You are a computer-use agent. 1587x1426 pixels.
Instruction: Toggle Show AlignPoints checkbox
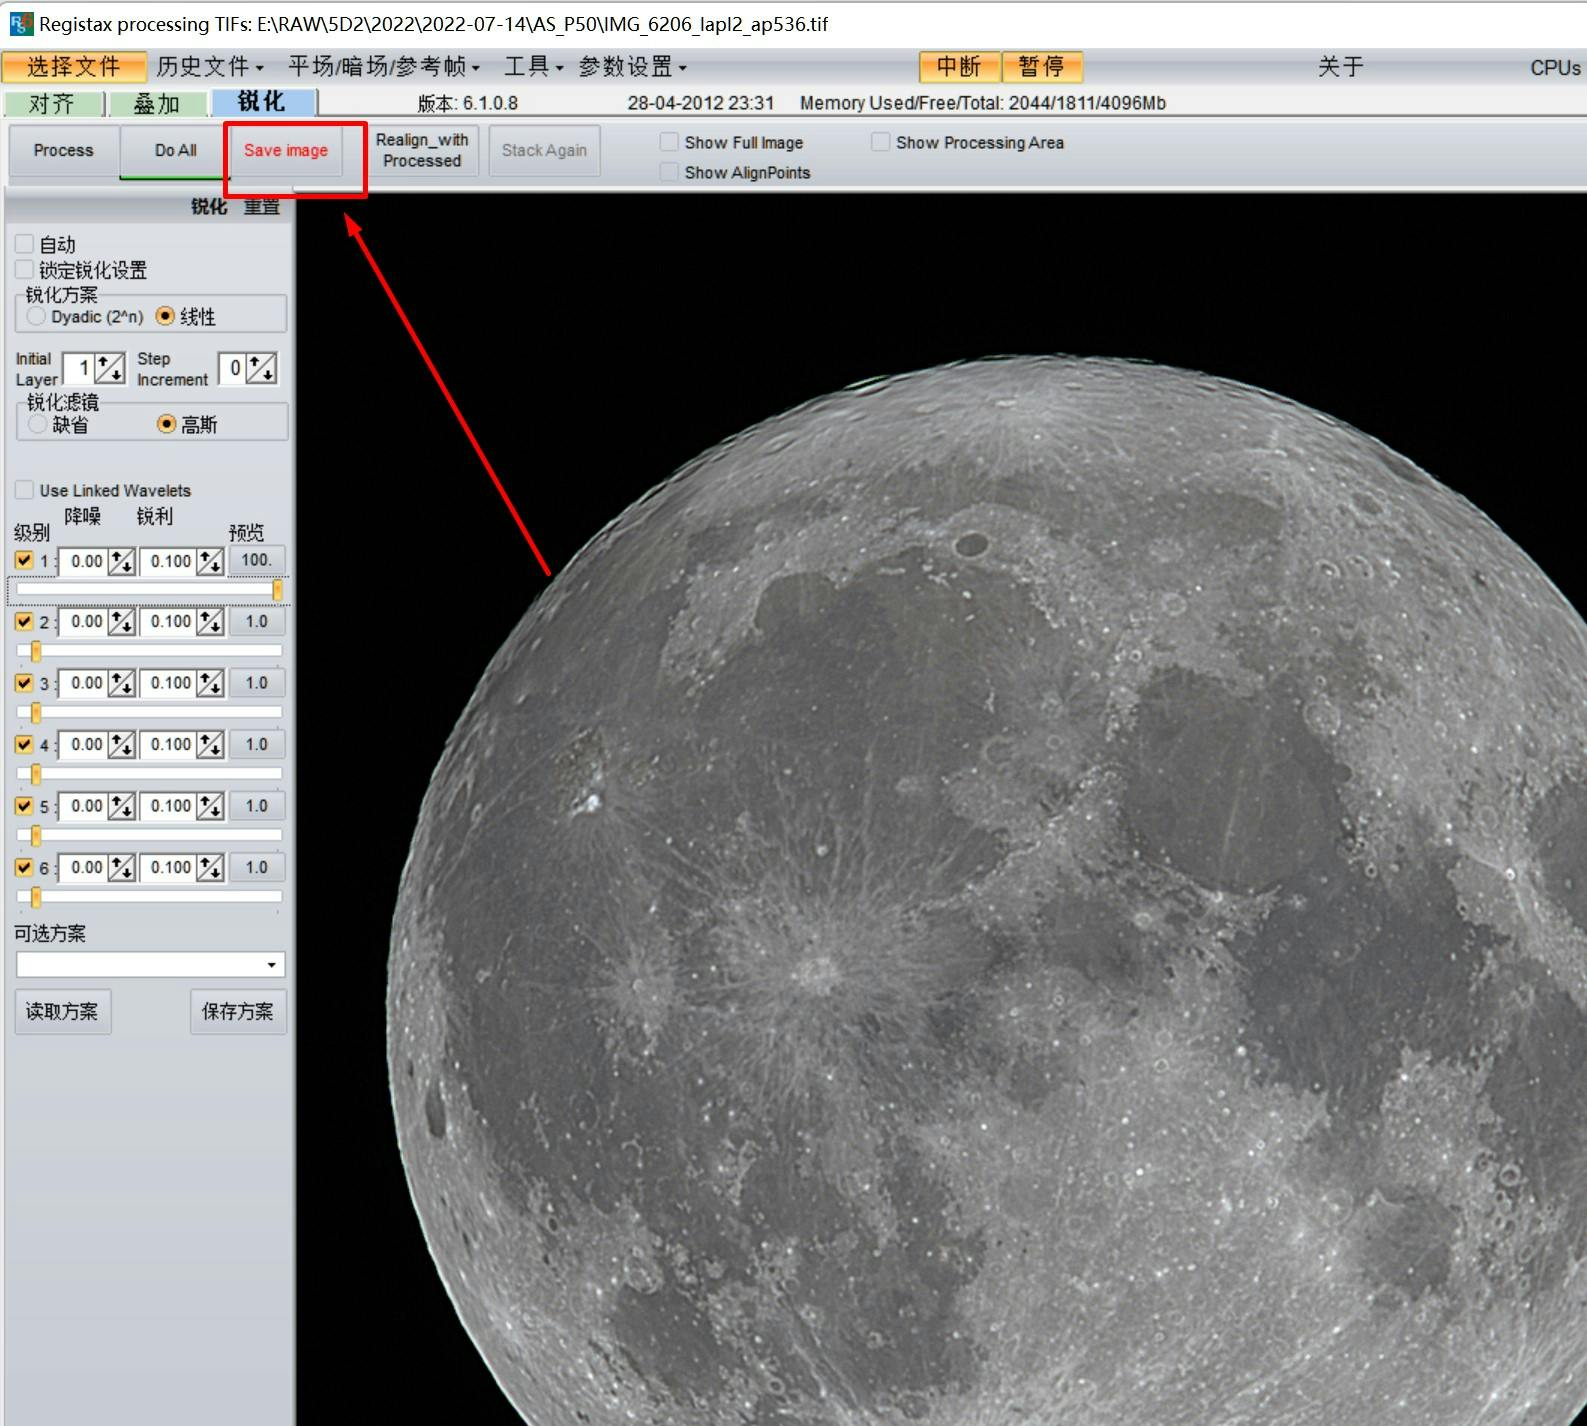coord(669,172)
